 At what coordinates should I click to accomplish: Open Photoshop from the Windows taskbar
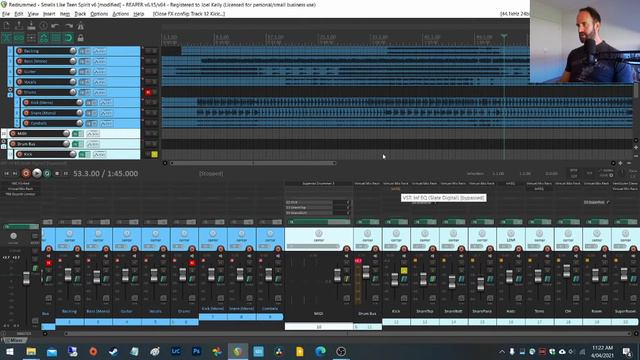196,351
